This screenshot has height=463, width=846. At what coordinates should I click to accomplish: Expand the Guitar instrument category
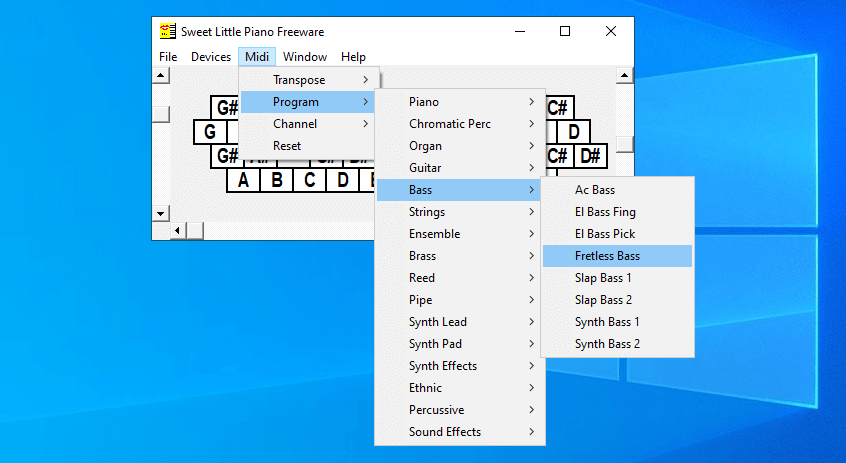[x=460, y=168]
